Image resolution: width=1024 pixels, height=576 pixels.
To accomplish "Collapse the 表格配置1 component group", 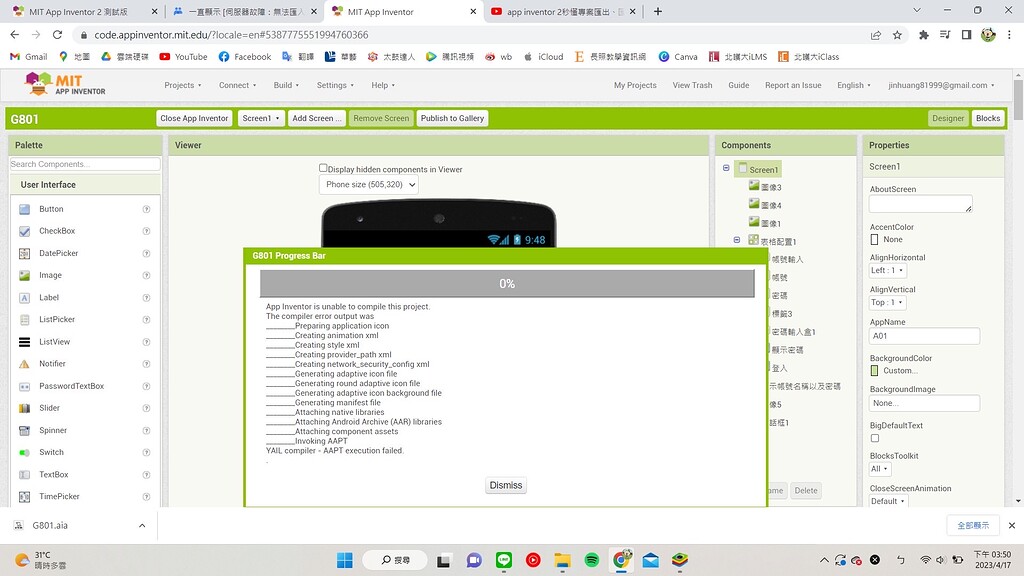I will [737, 240].
